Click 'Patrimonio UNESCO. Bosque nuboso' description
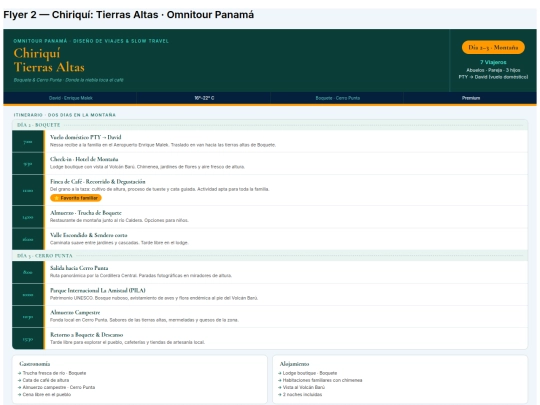 tap(154, 298)
